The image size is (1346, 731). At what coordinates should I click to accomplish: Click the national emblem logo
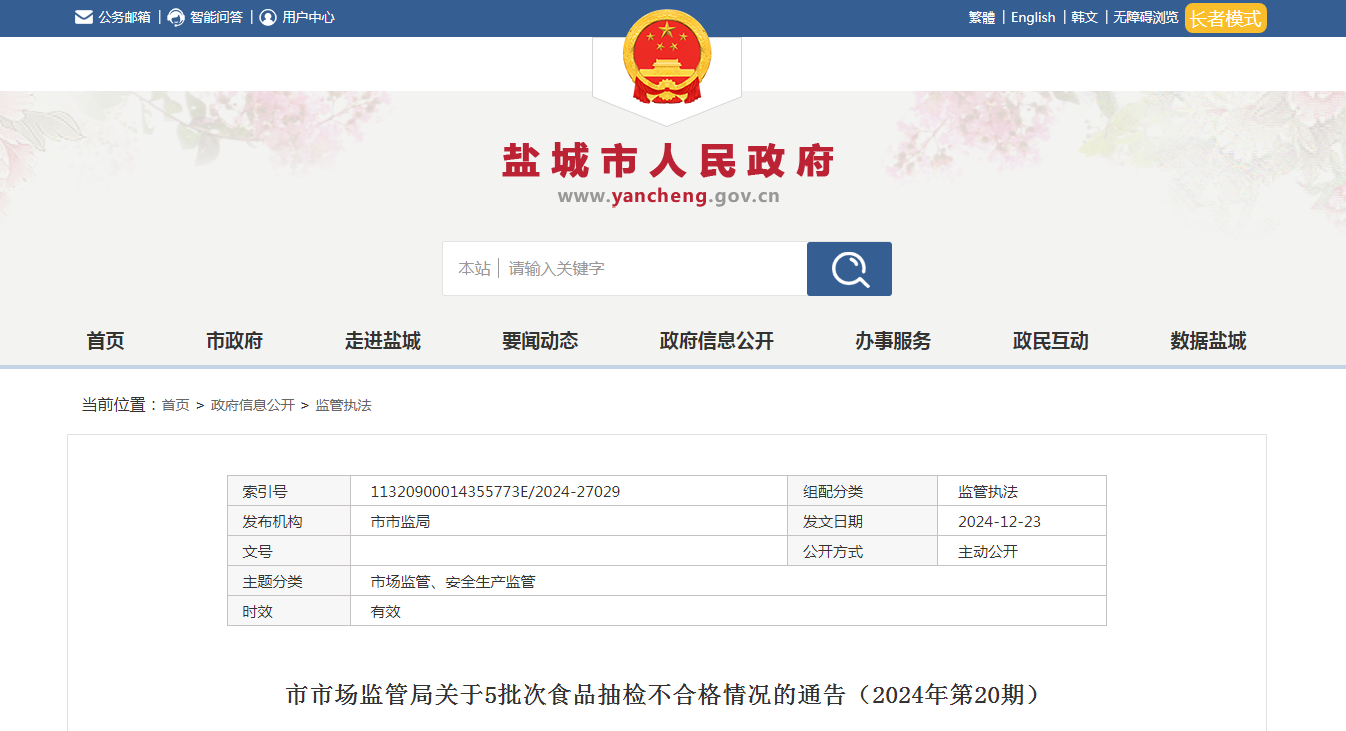point(667,58)
